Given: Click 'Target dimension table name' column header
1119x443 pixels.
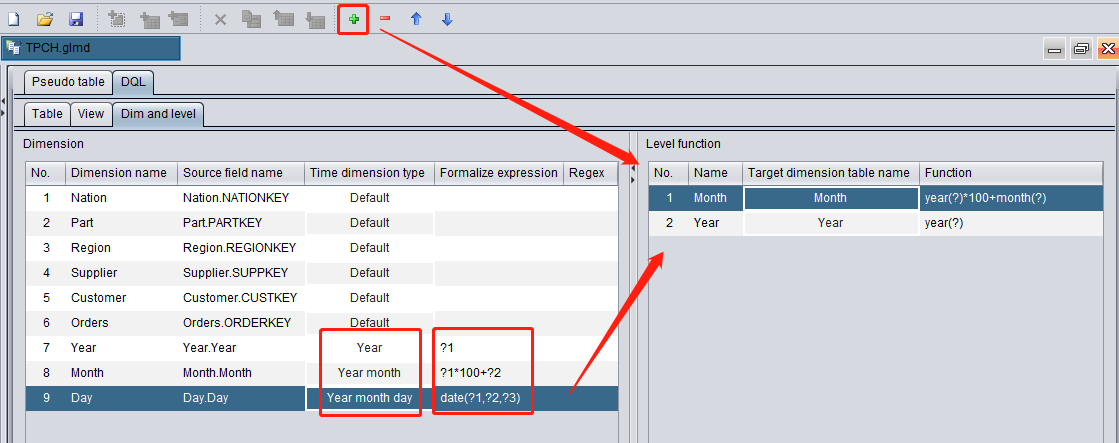Looking at the screenshot, I should click(831, 173).
